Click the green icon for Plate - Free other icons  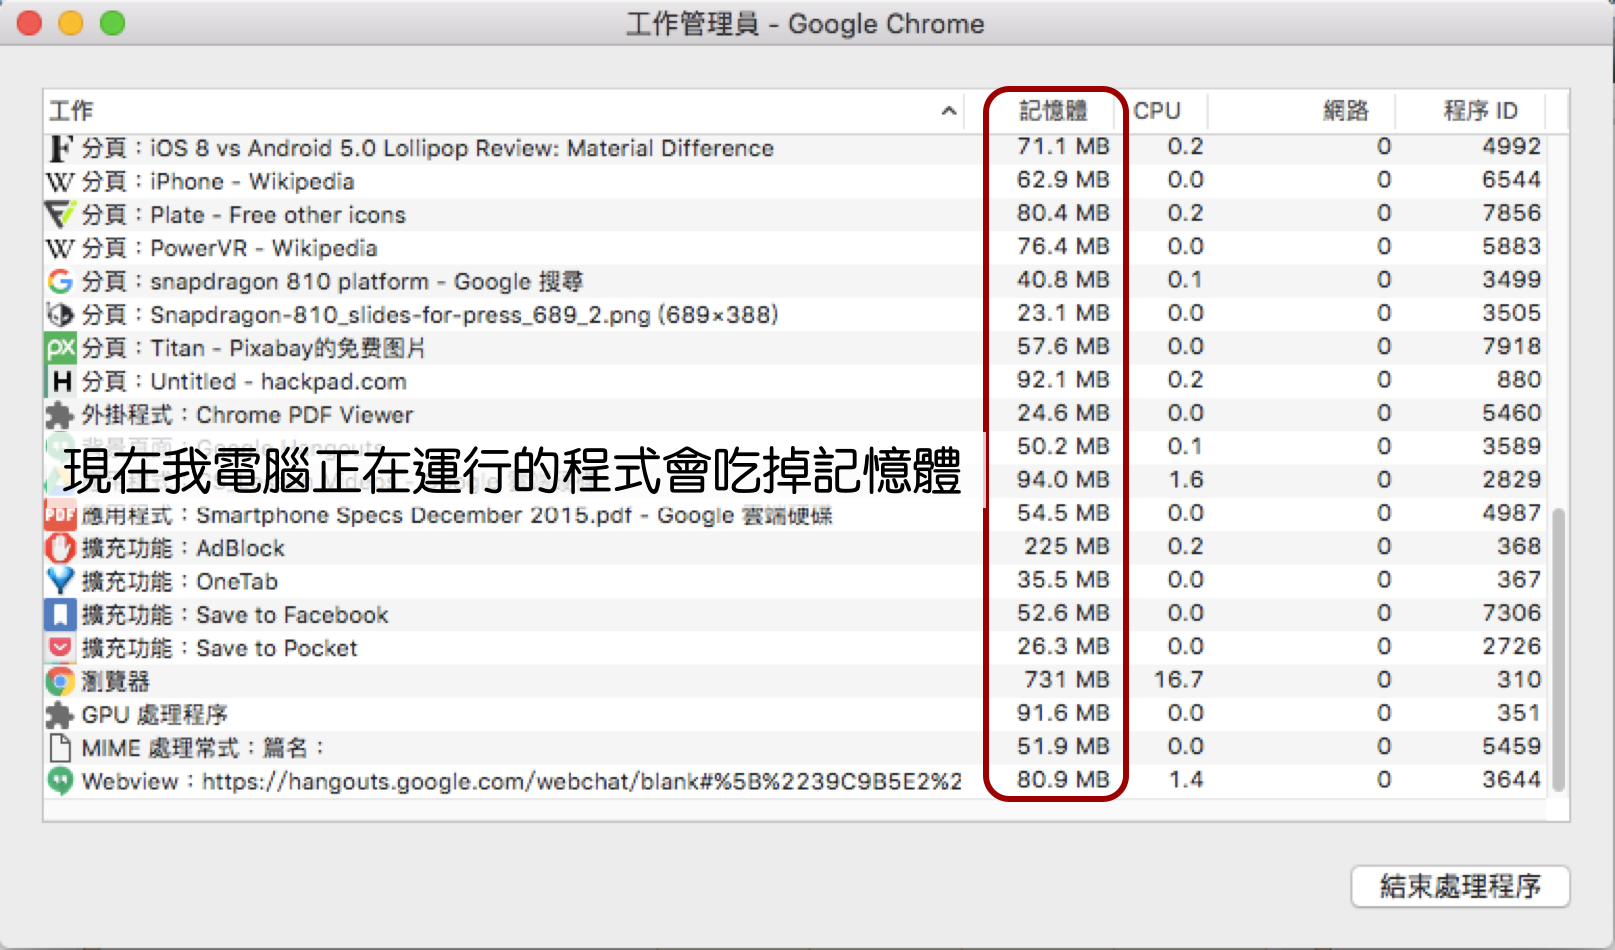(60, 215)
